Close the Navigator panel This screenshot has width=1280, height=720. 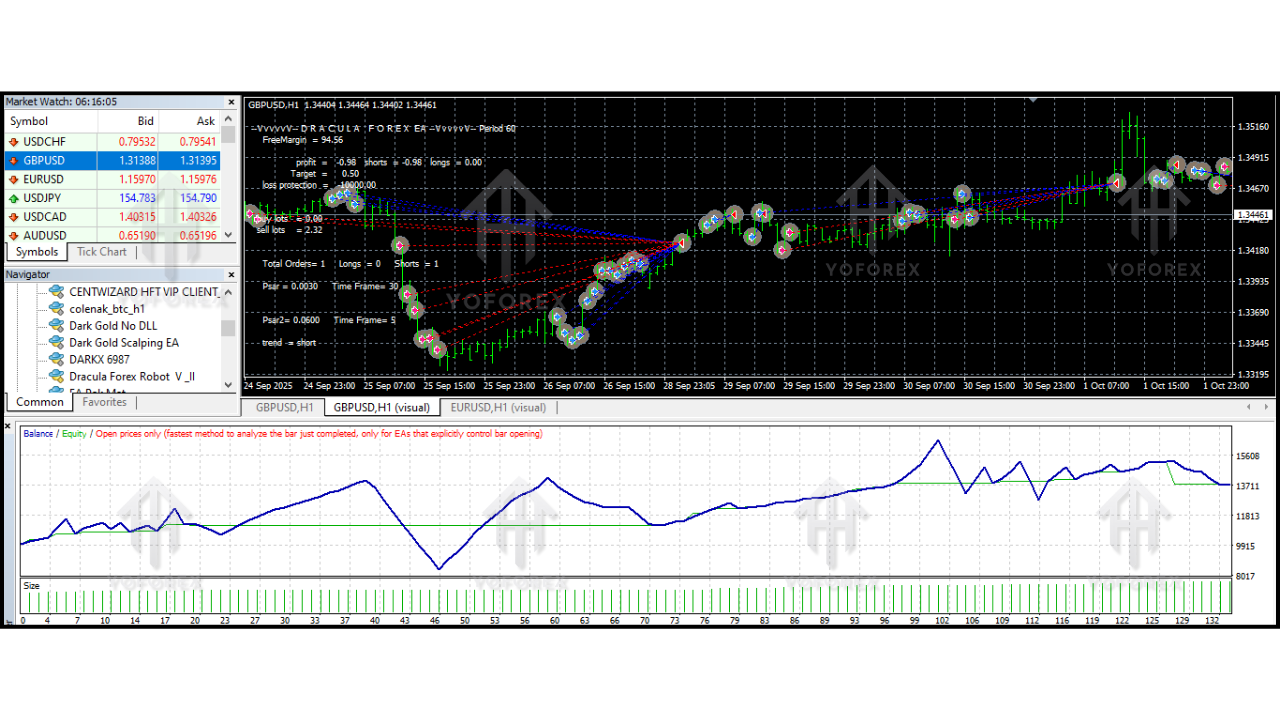[x=231, y=275]
